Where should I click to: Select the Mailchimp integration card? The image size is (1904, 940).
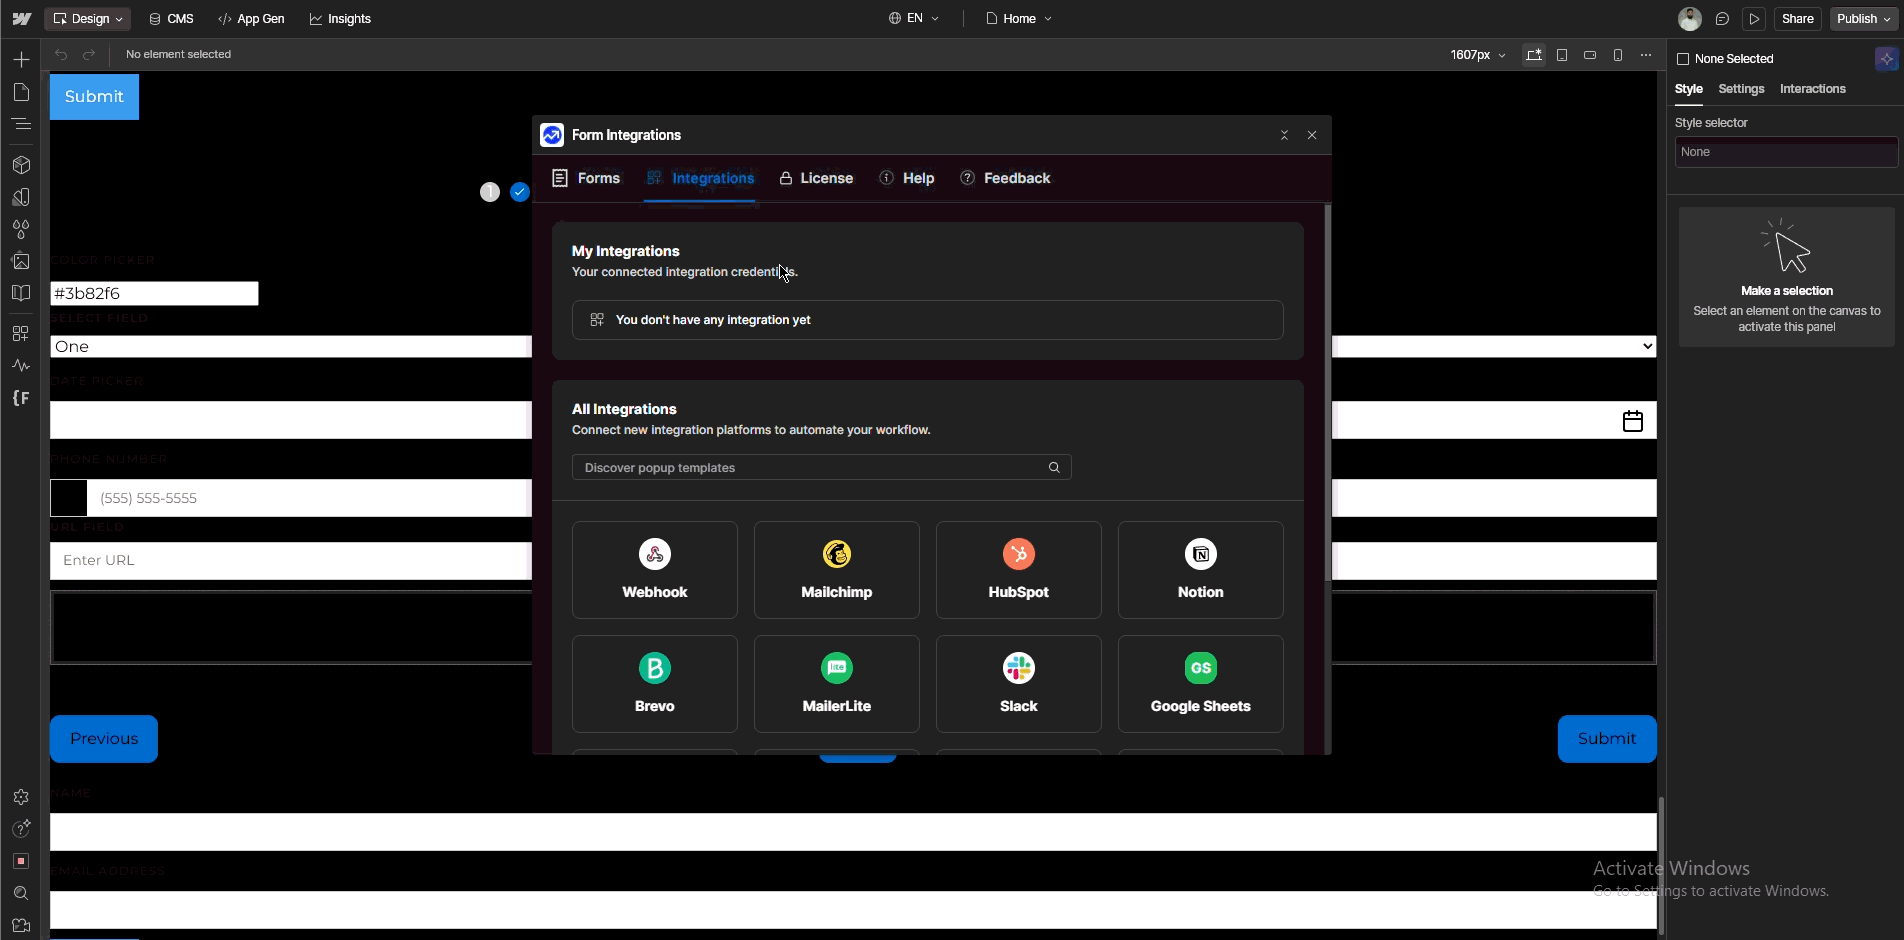point(836,570)
